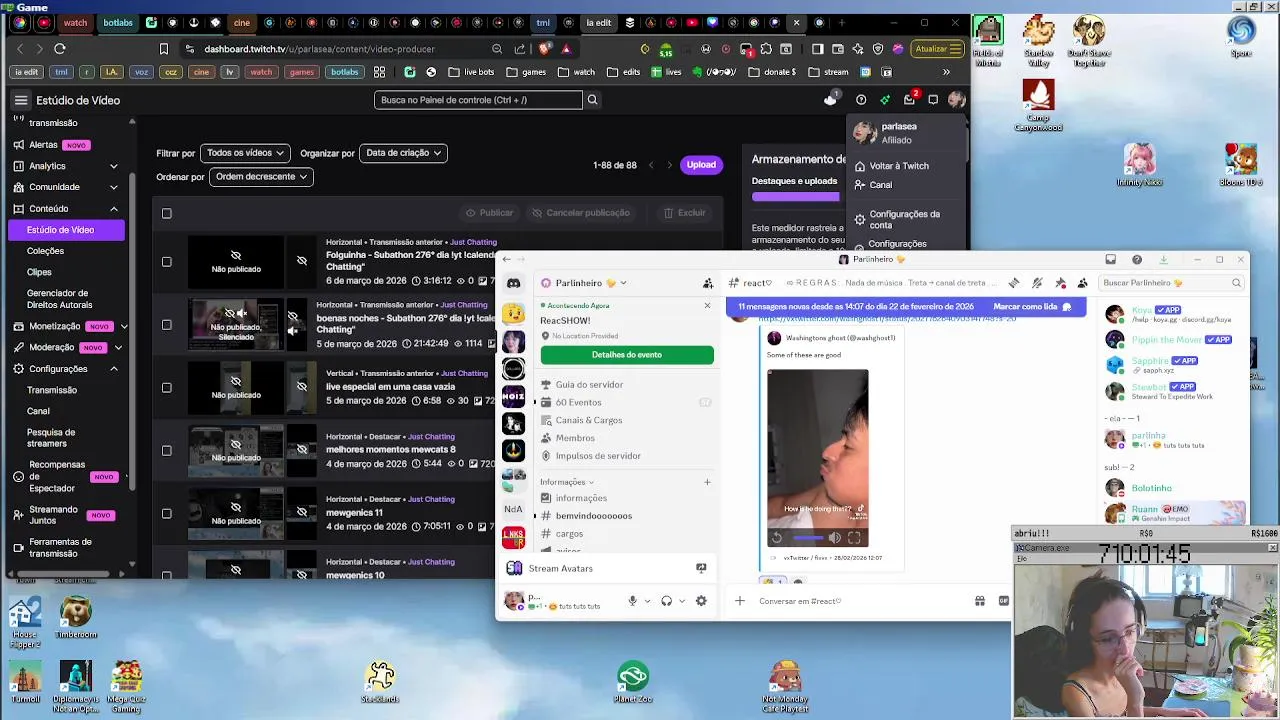The height and width of the screenshot is (720, 1280).
Task: Select checkbox for mewgenics 11 video
Action: (x=167, y=514)
